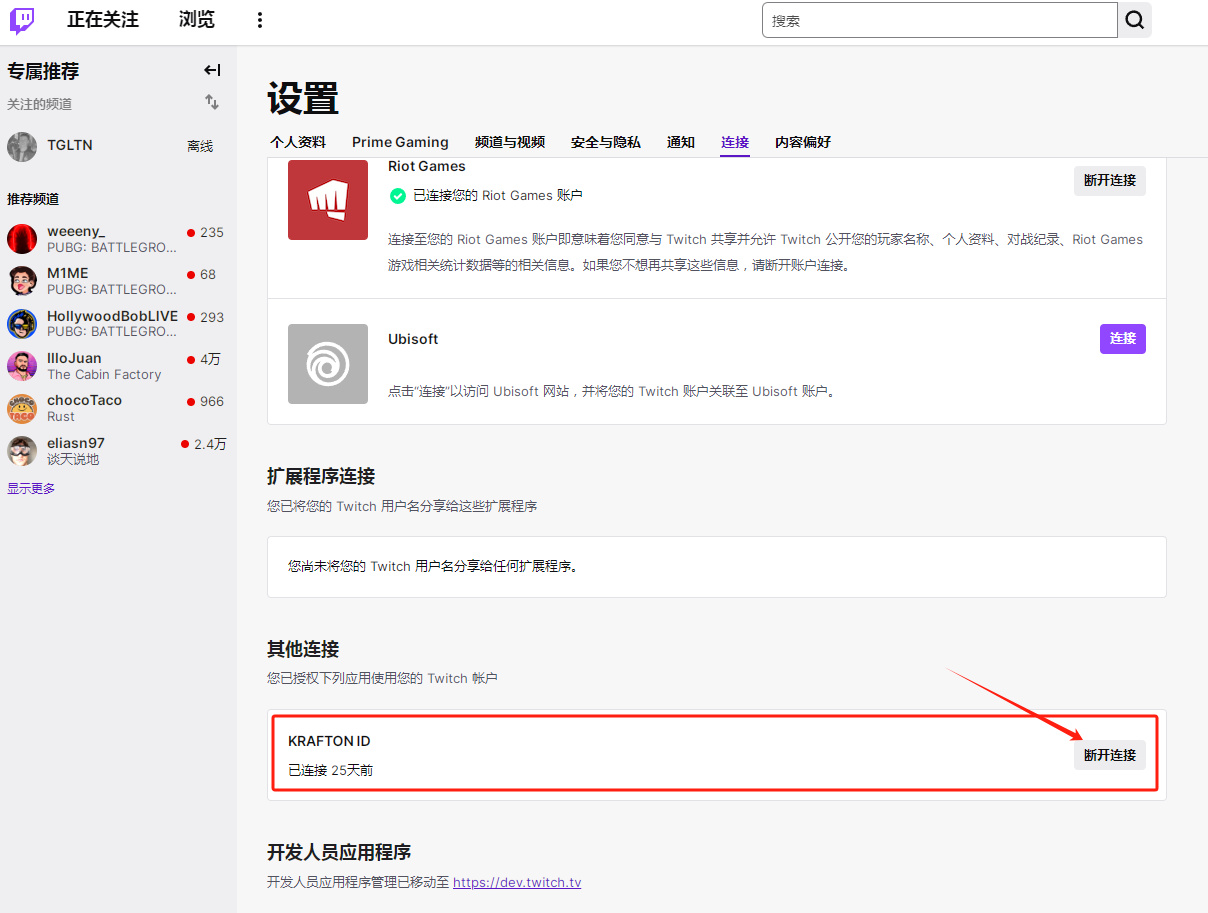
Task: Open weeeny_ channel name
Action: pyautogui.click(x=76, y=232)
